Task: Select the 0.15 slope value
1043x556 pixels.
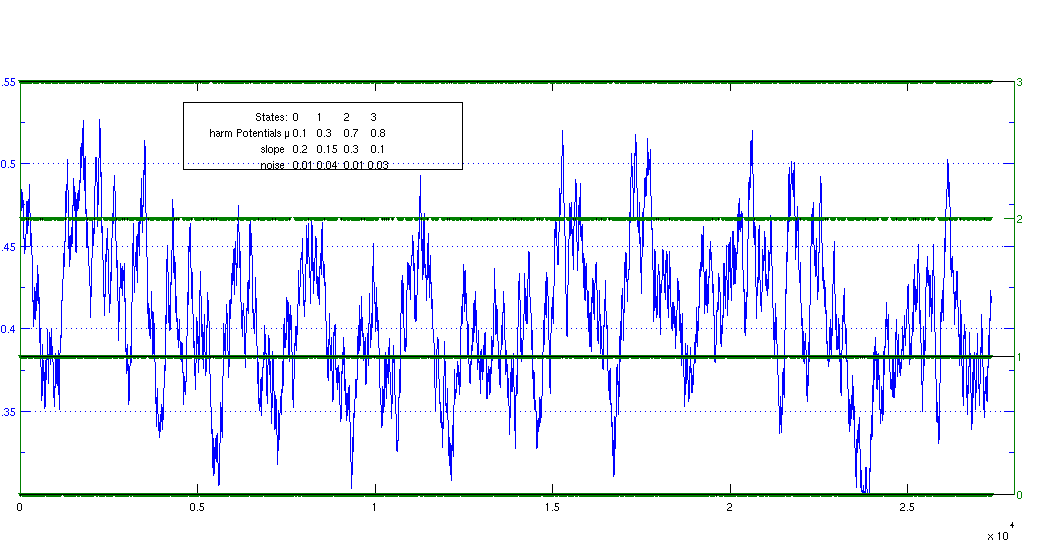Action: (x=326, y=149)
